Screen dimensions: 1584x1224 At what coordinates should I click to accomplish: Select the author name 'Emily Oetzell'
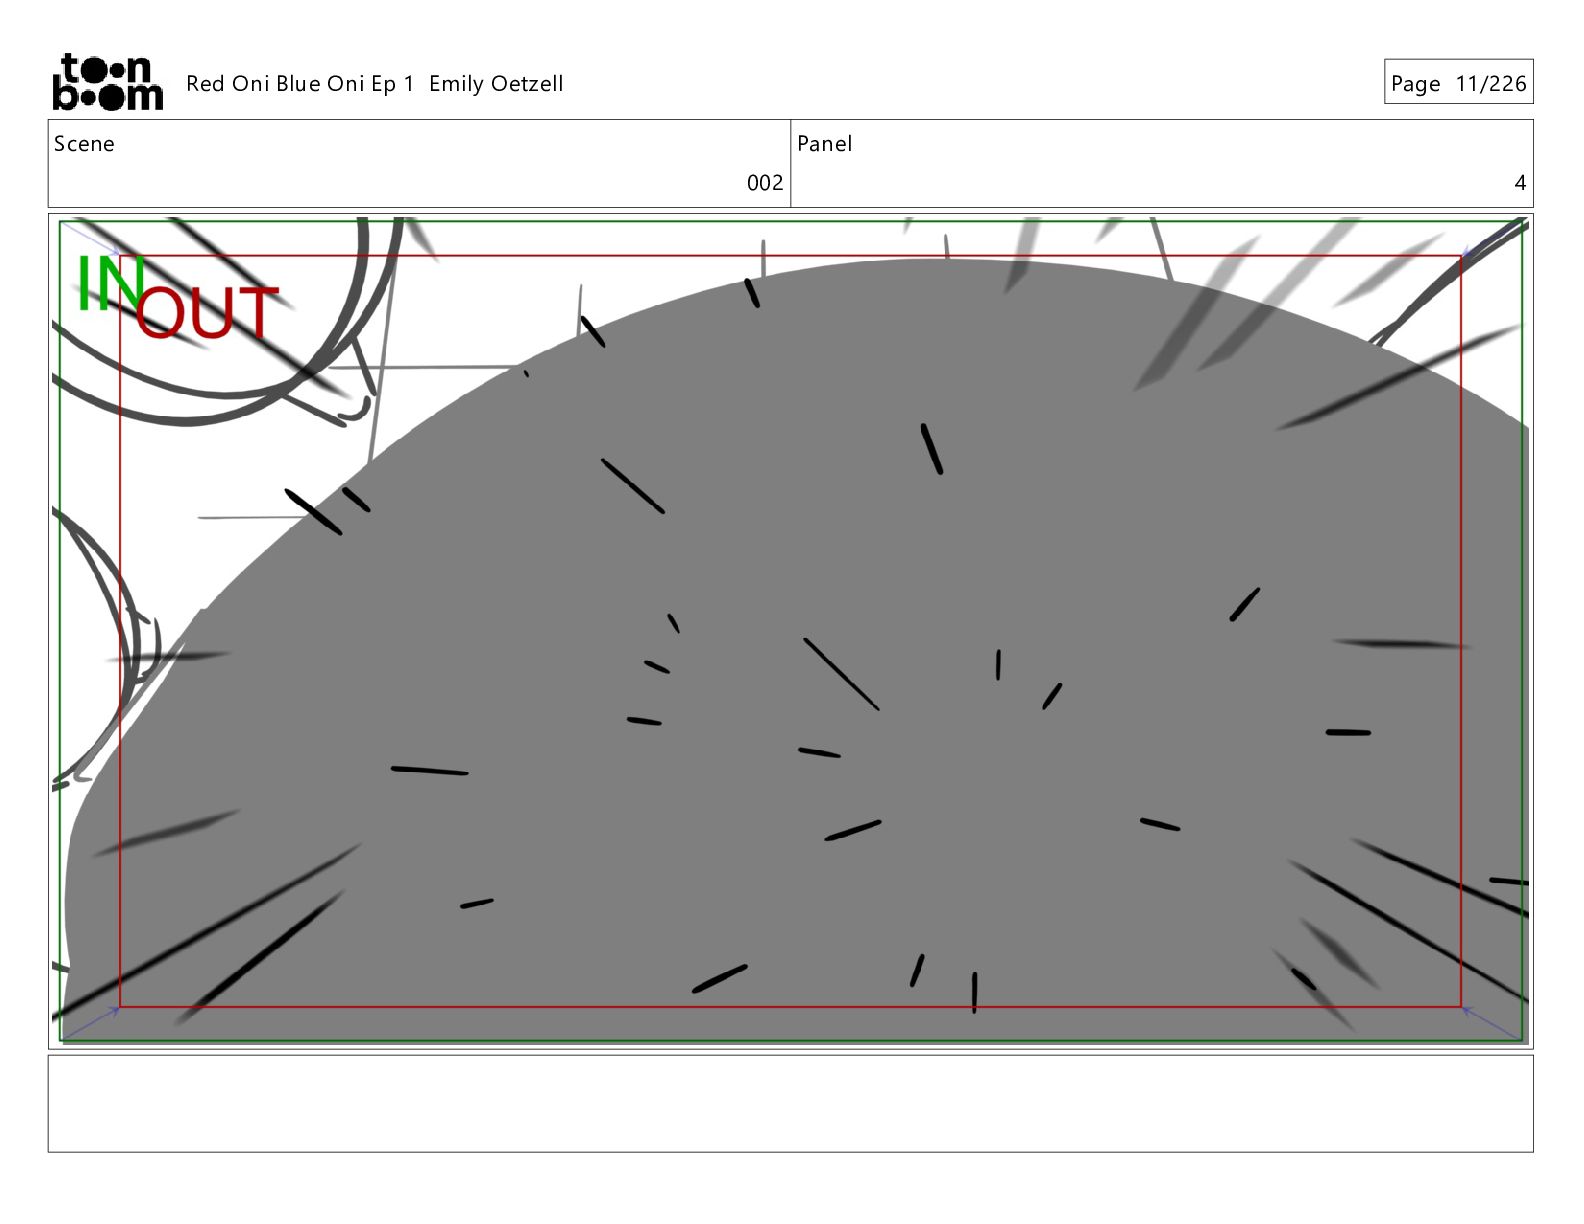click(496, 84)
